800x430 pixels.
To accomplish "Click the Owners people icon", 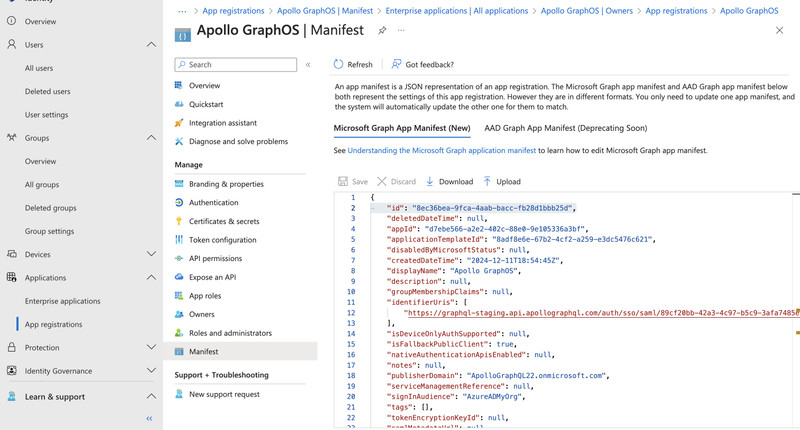I will [x=179, y=314].
